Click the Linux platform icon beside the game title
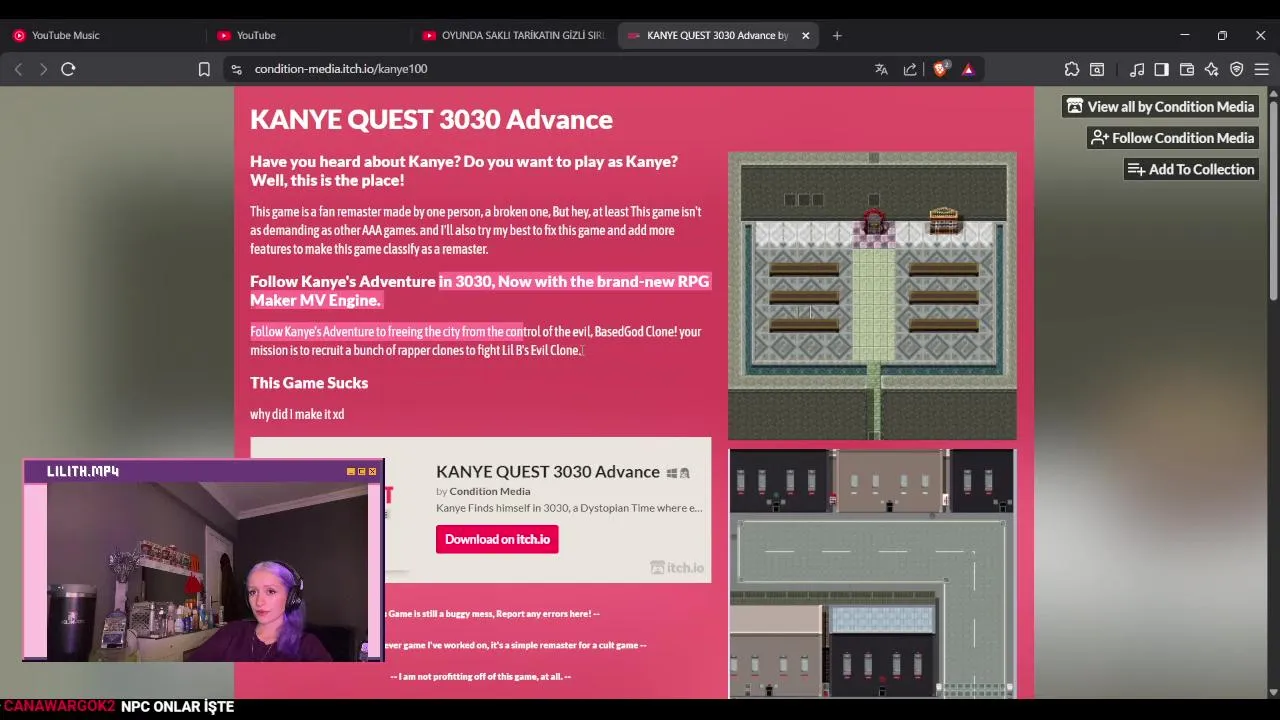The width and height of the screenshot is (1280, 720). point(684,473)
